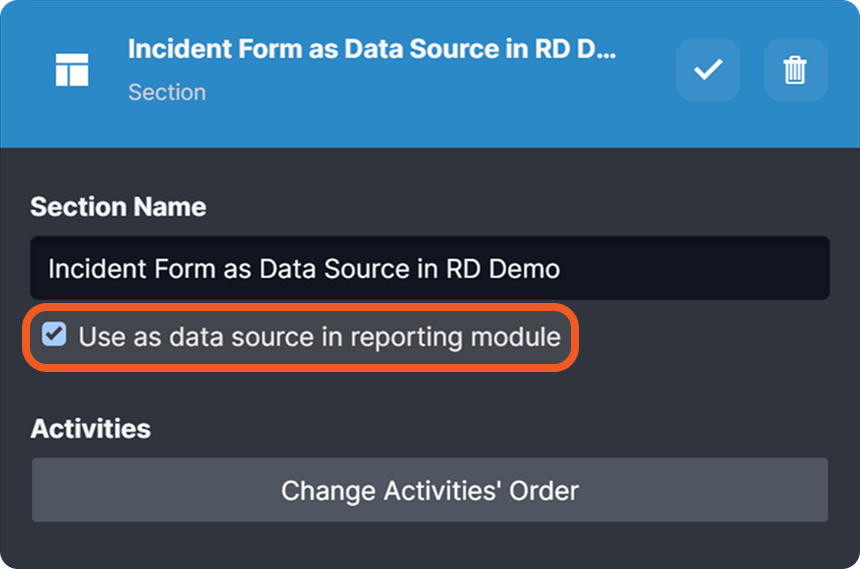This screenshot has width=860, height=569.
Task: Click the 'Section' subtitle in the header
Action: 167,92
